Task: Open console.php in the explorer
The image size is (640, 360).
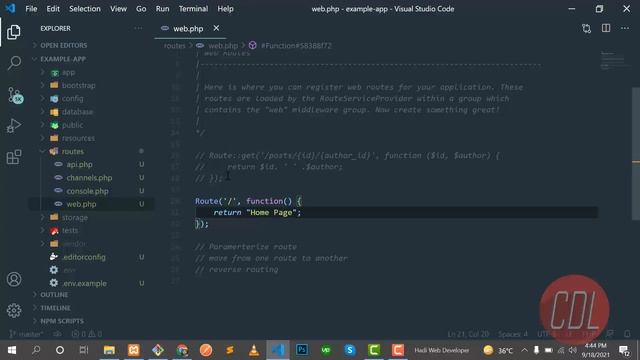Action: coord(87,191)
